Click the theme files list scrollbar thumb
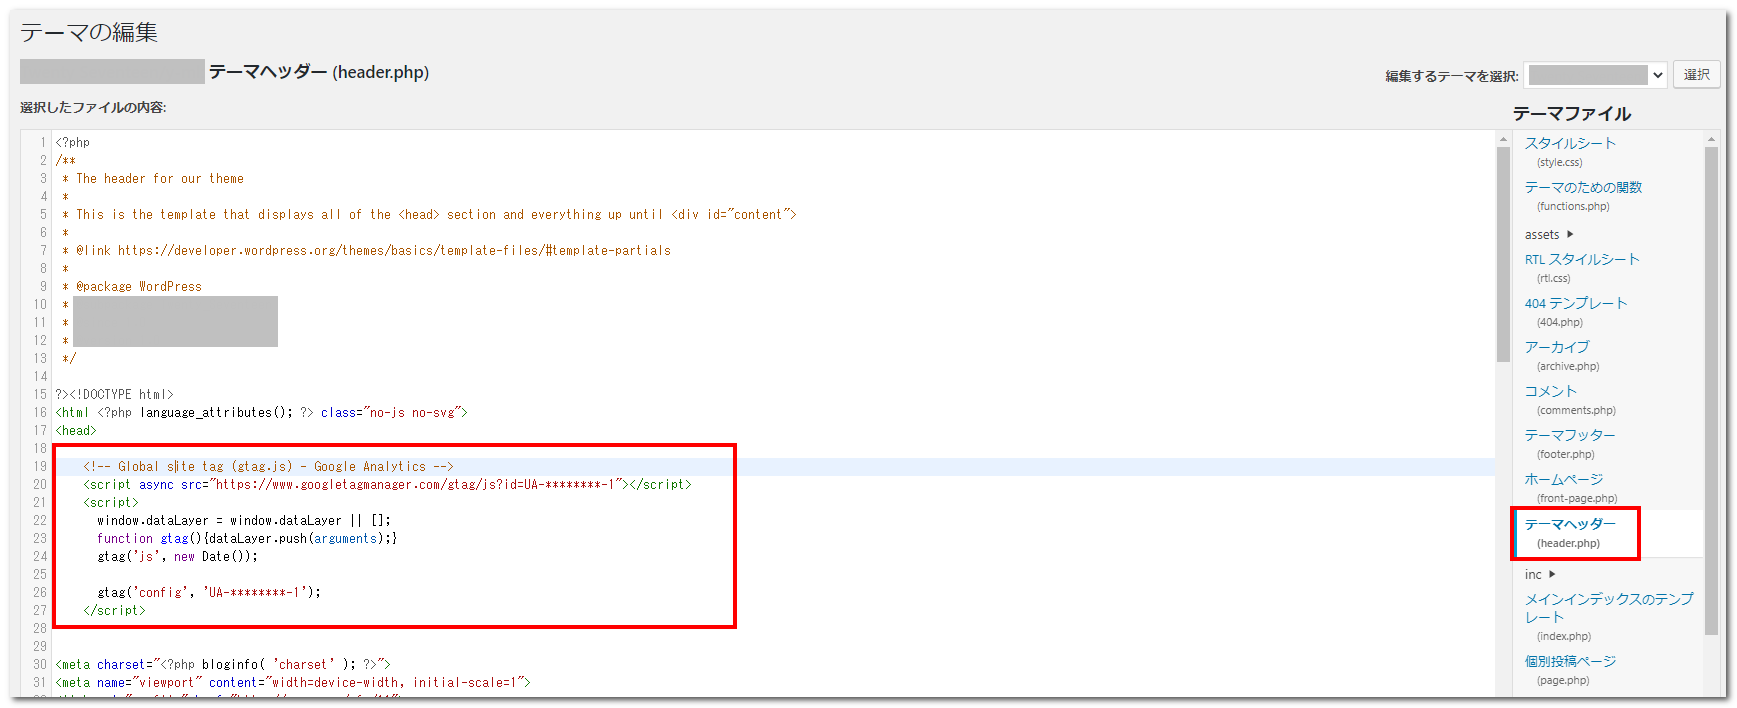The height and width of the screenshot is (708, 1737). click(x=1711, y=391)
